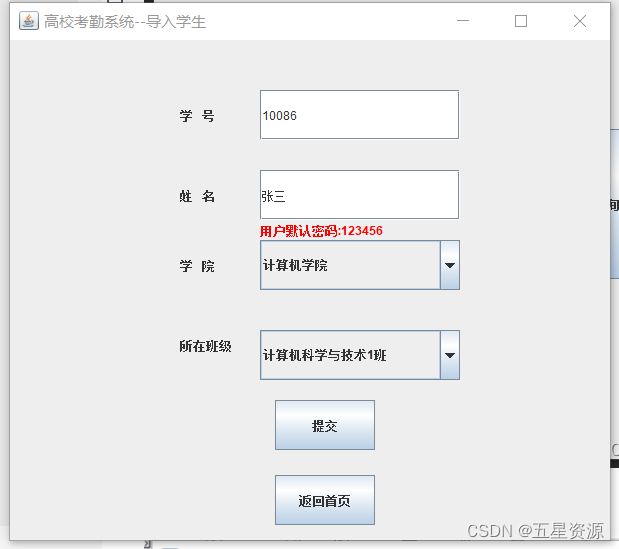Click the 姓名 label

pyautogui.click(x=197, y=196)
